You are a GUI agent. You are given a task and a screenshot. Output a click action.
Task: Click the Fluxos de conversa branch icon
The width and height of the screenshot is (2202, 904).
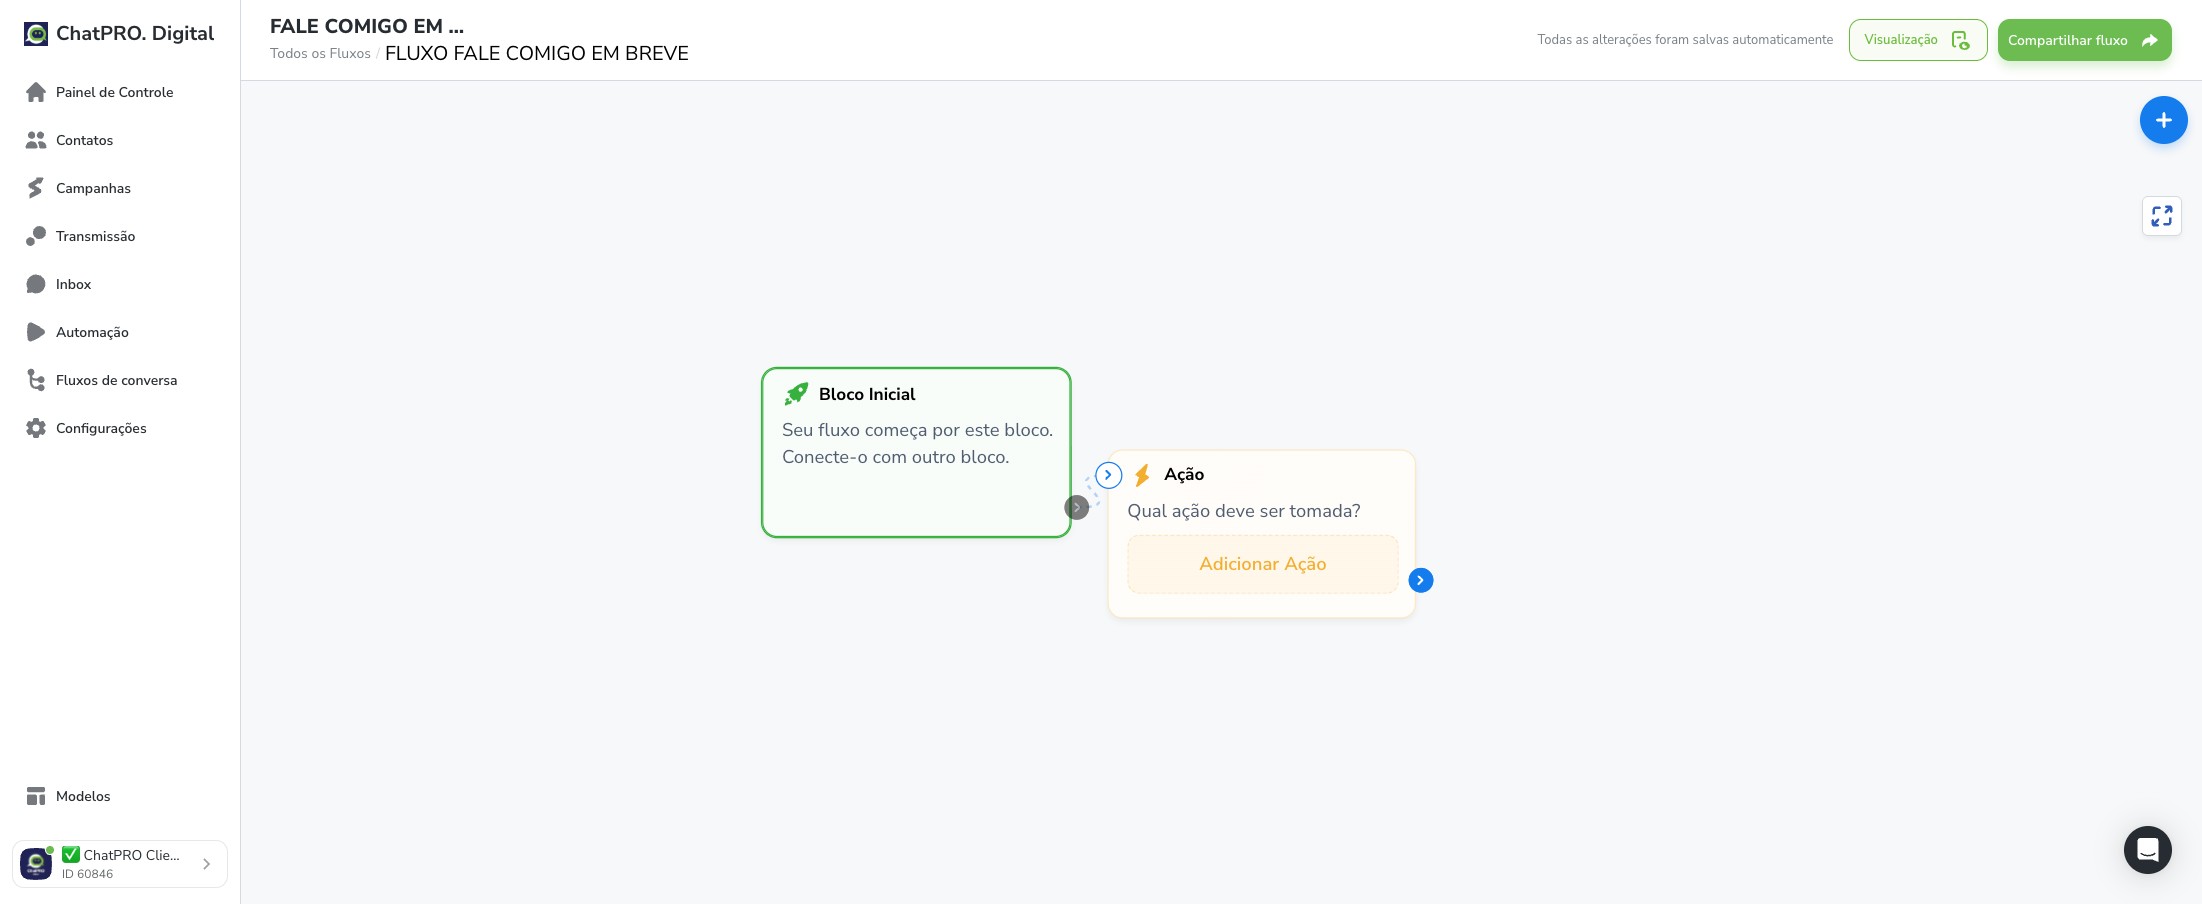pyautogui.click(x=36, y=380)
